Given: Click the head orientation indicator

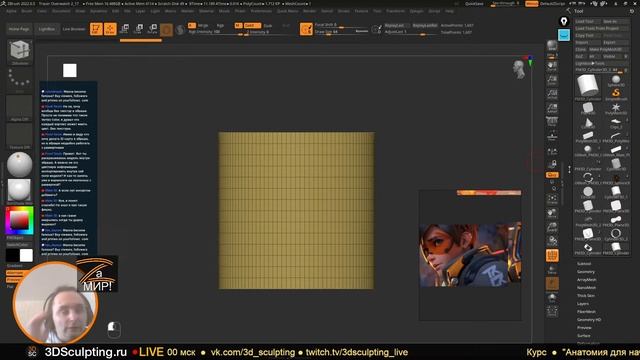Looking at the screenshot, I should point(519,70).
